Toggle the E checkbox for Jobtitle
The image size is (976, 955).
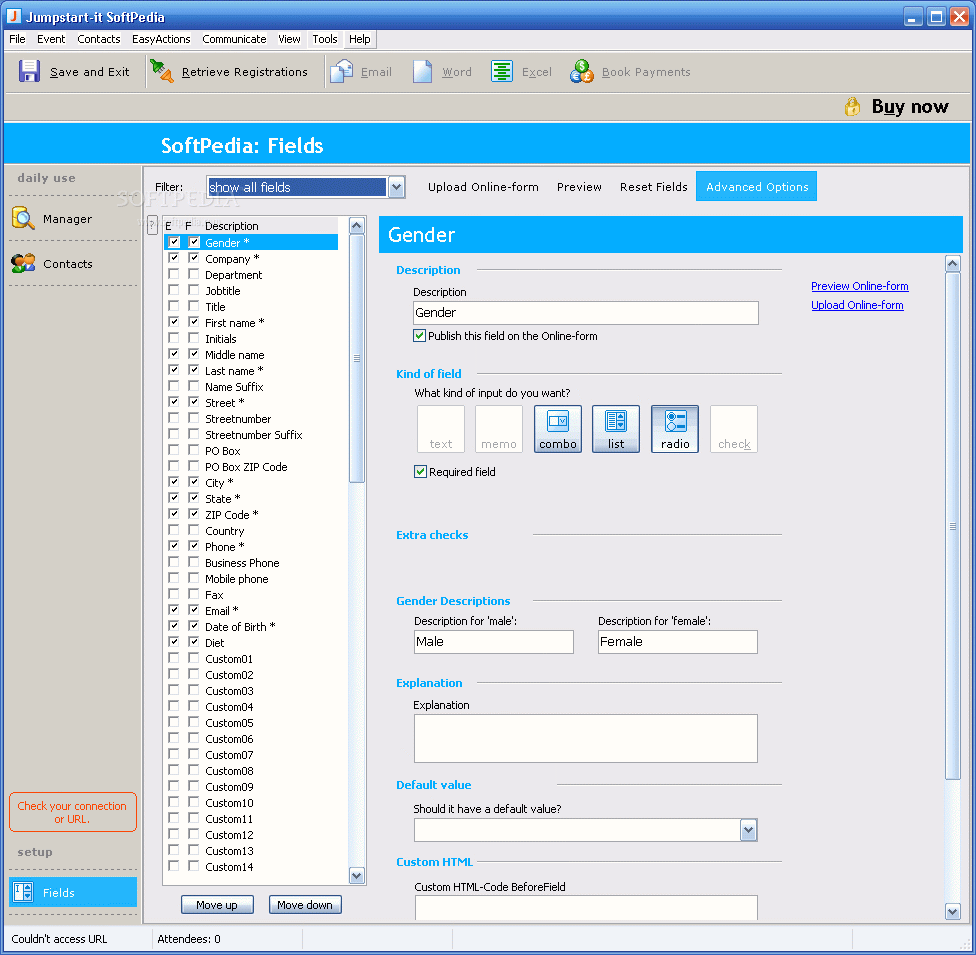174,290
